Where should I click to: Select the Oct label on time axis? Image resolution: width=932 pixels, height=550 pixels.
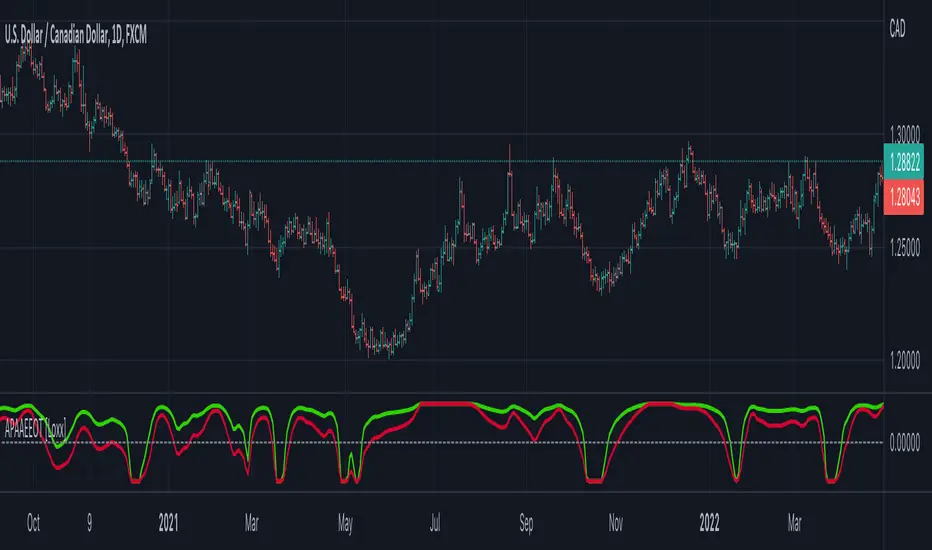(33, 523)
